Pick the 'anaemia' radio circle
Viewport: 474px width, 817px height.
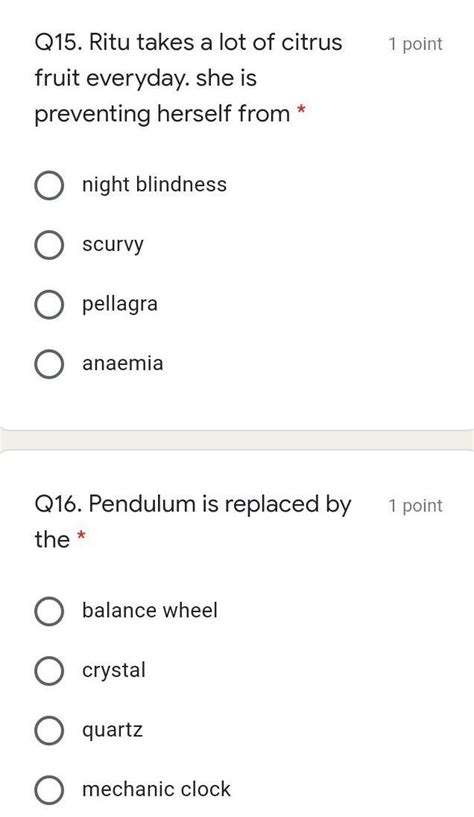pos(49,364)
